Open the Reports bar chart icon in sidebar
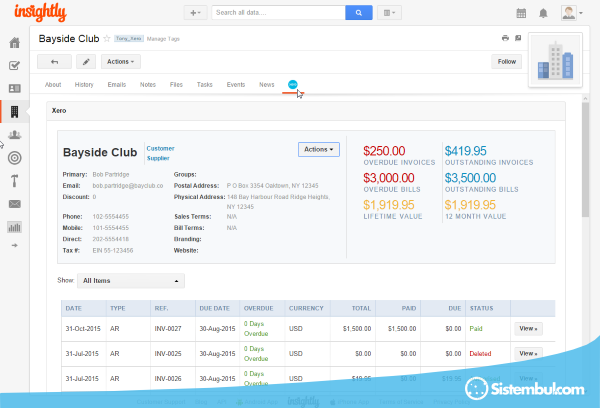 pos(15,227)
